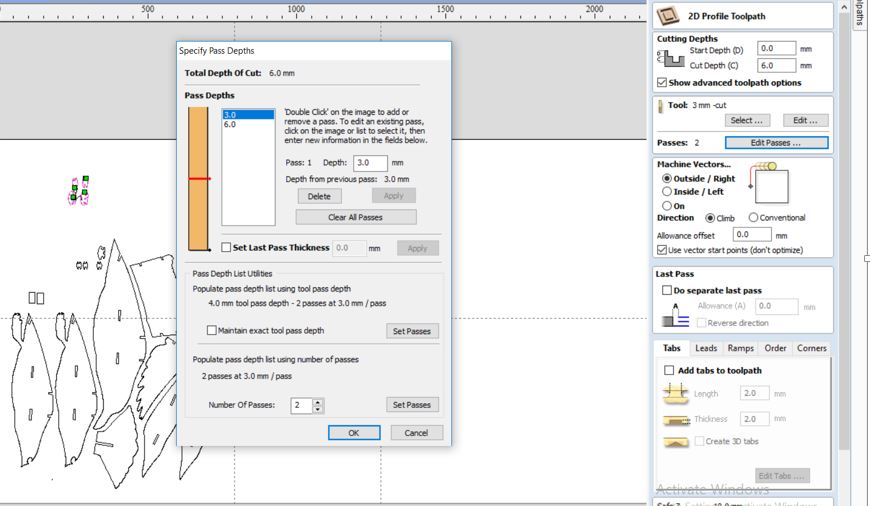Screen dimensions: 870x506
Task: Toggle the disabled Create 3D tabs checkbox
Action: coord(700,441)
